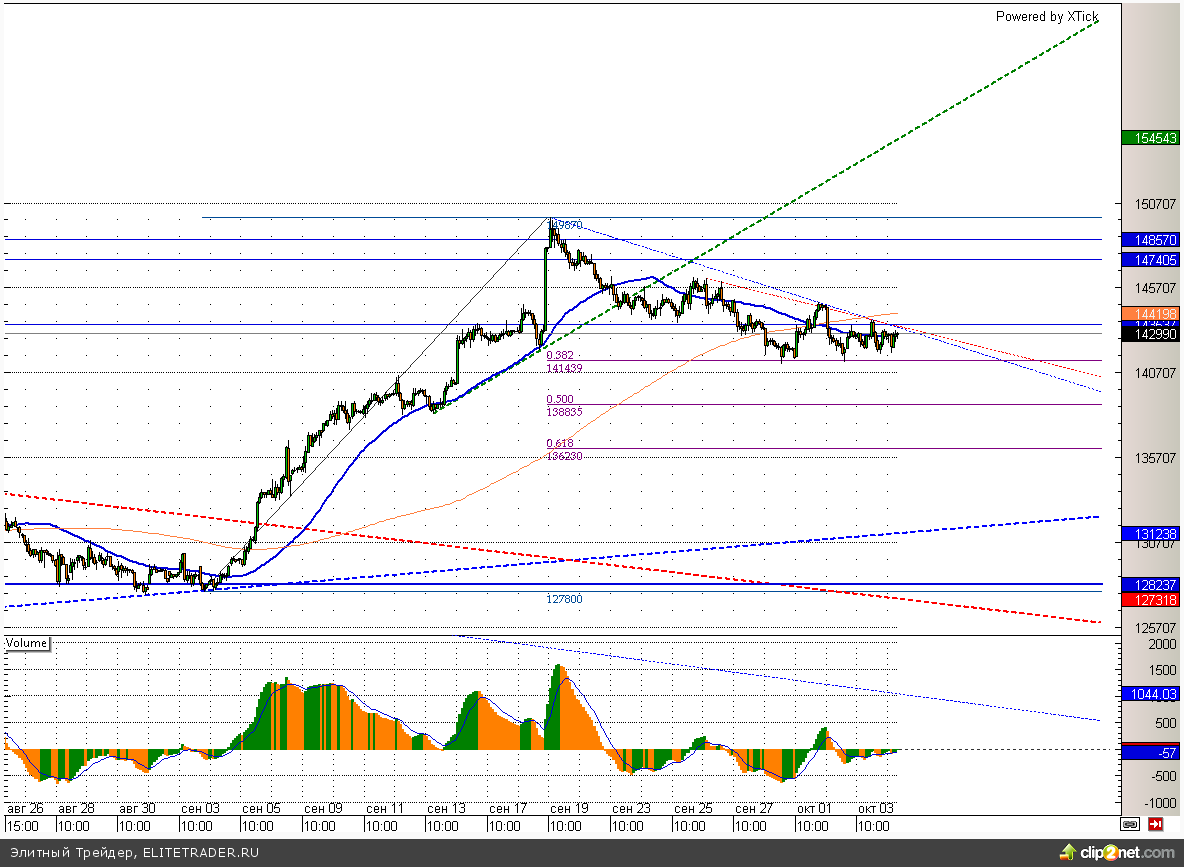Click the сен 19 date on time axis
Image resolution: width=1184 pixels, height=867 pixels.
(569, 808)
